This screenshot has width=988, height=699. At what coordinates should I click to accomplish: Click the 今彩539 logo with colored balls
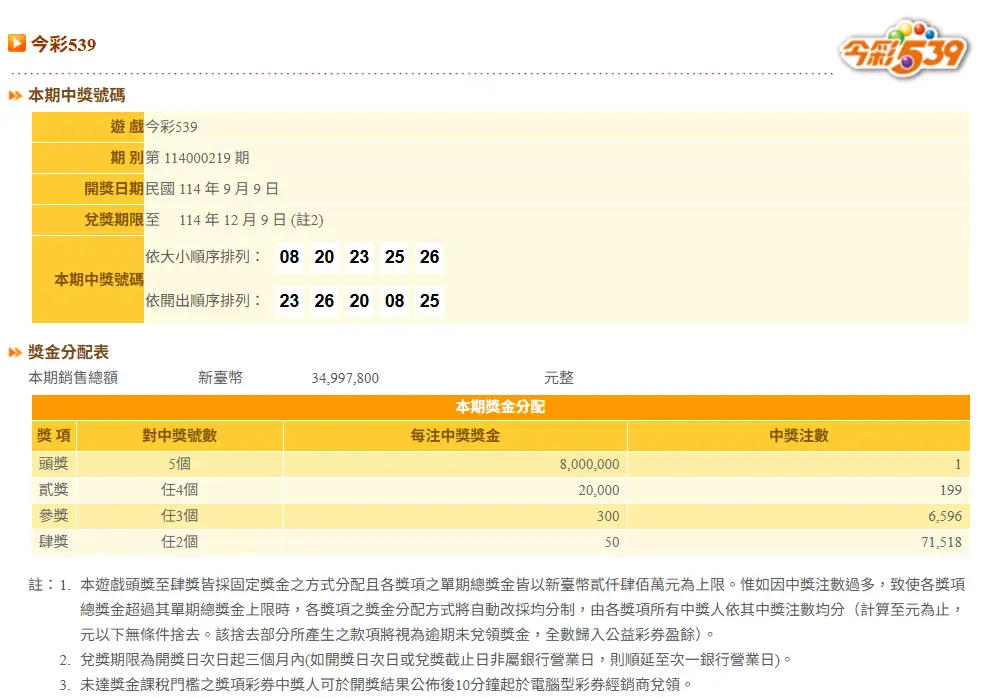(904, 47)
